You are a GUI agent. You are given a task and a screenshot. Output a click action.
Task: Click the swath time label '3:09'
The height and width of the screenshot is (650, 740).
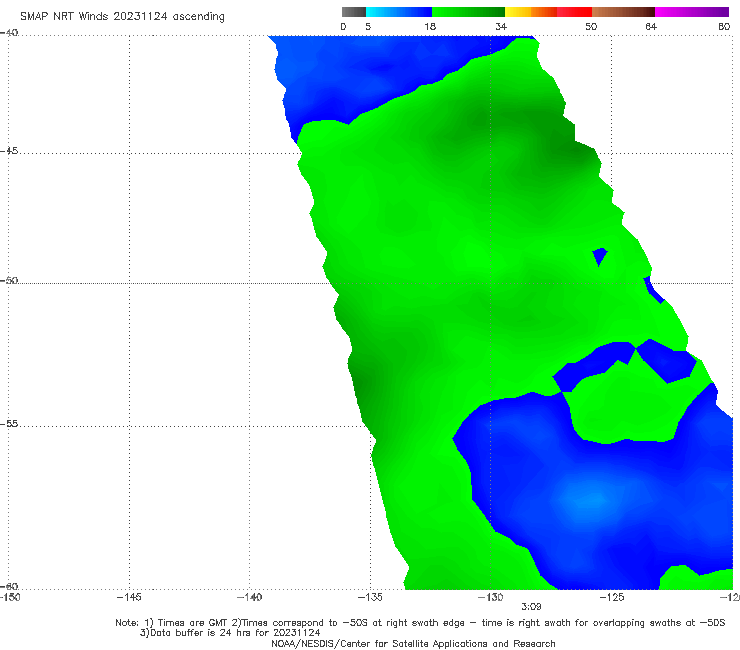point(531,607)
